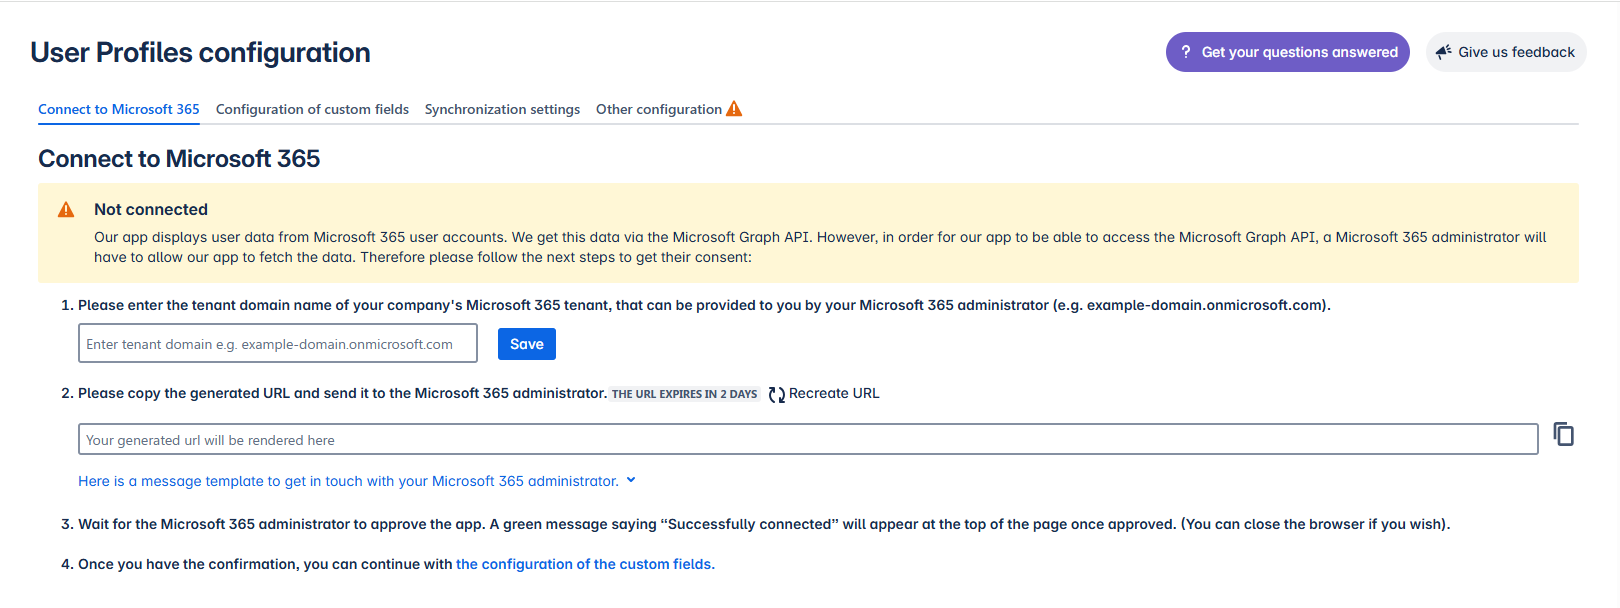Go to the Other configuration tab
This screenshot has width=1620, height=608.
pos(658,109)
